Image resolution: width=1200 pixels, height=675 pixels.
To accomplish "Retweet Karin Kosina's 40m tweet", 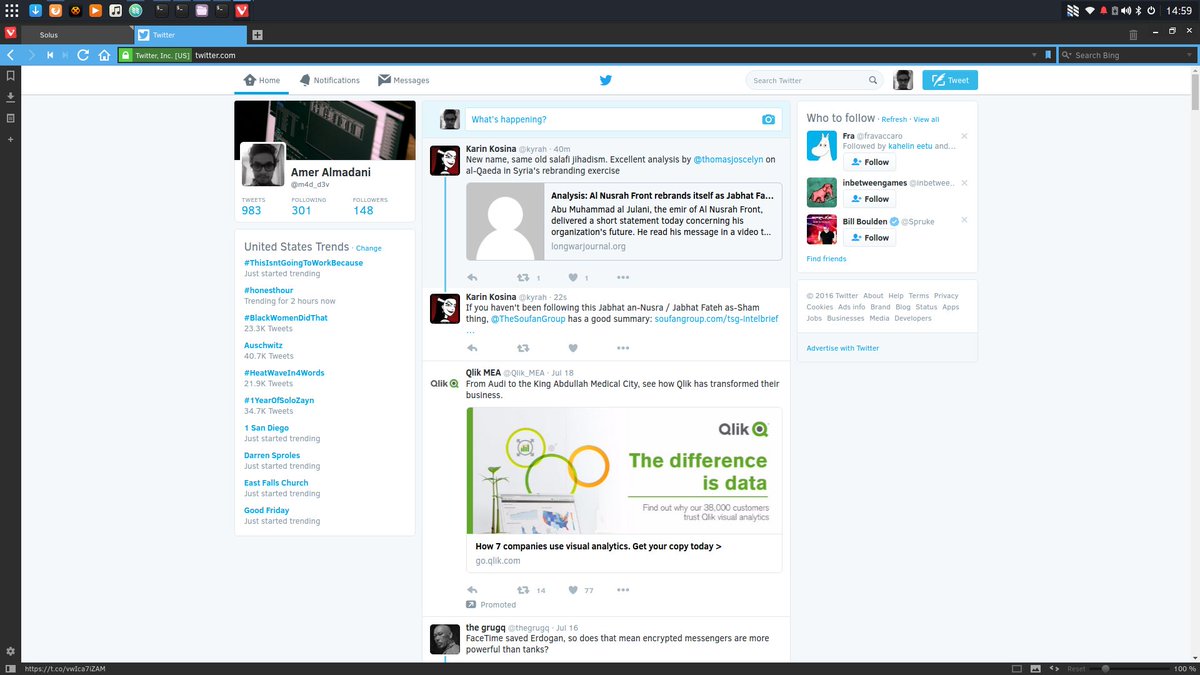I will [x=522, y=277].
